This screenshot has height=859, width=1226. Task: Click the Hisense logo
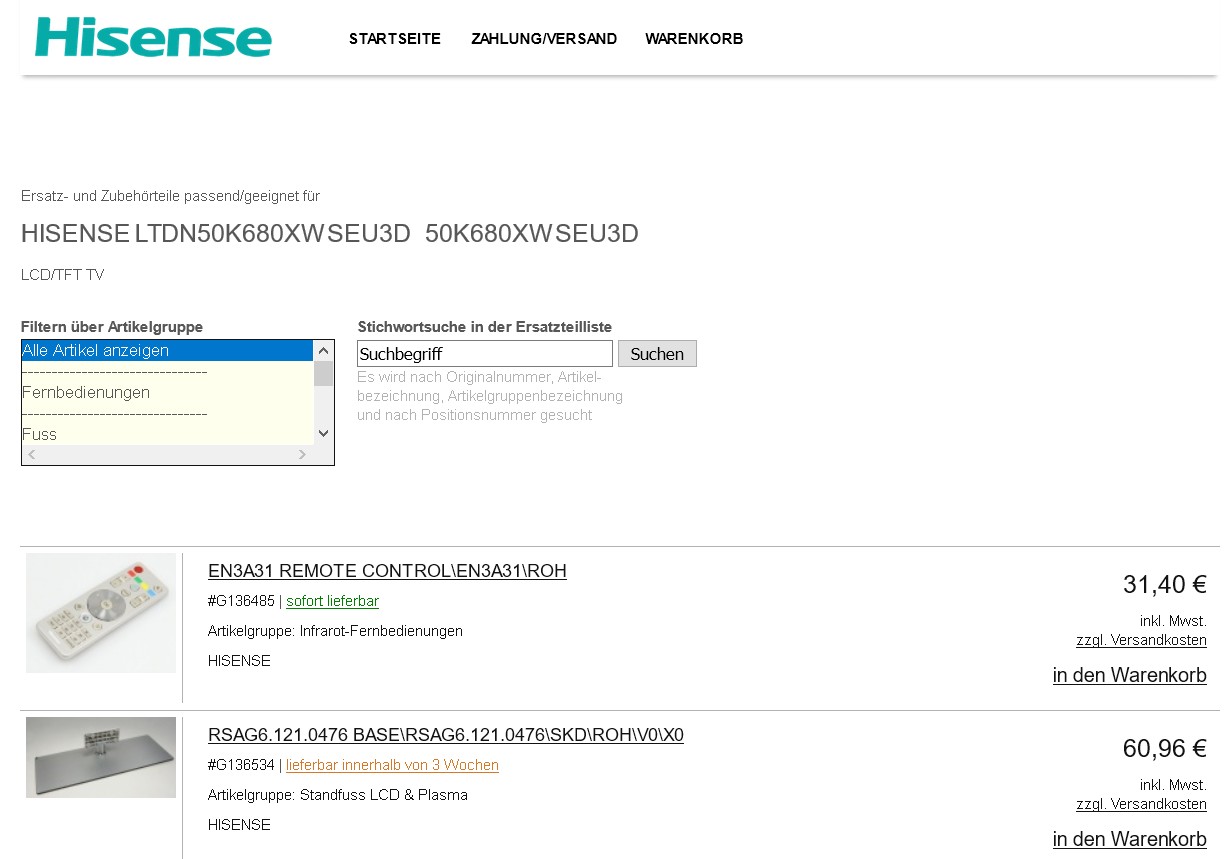click(x=153, y=38)
